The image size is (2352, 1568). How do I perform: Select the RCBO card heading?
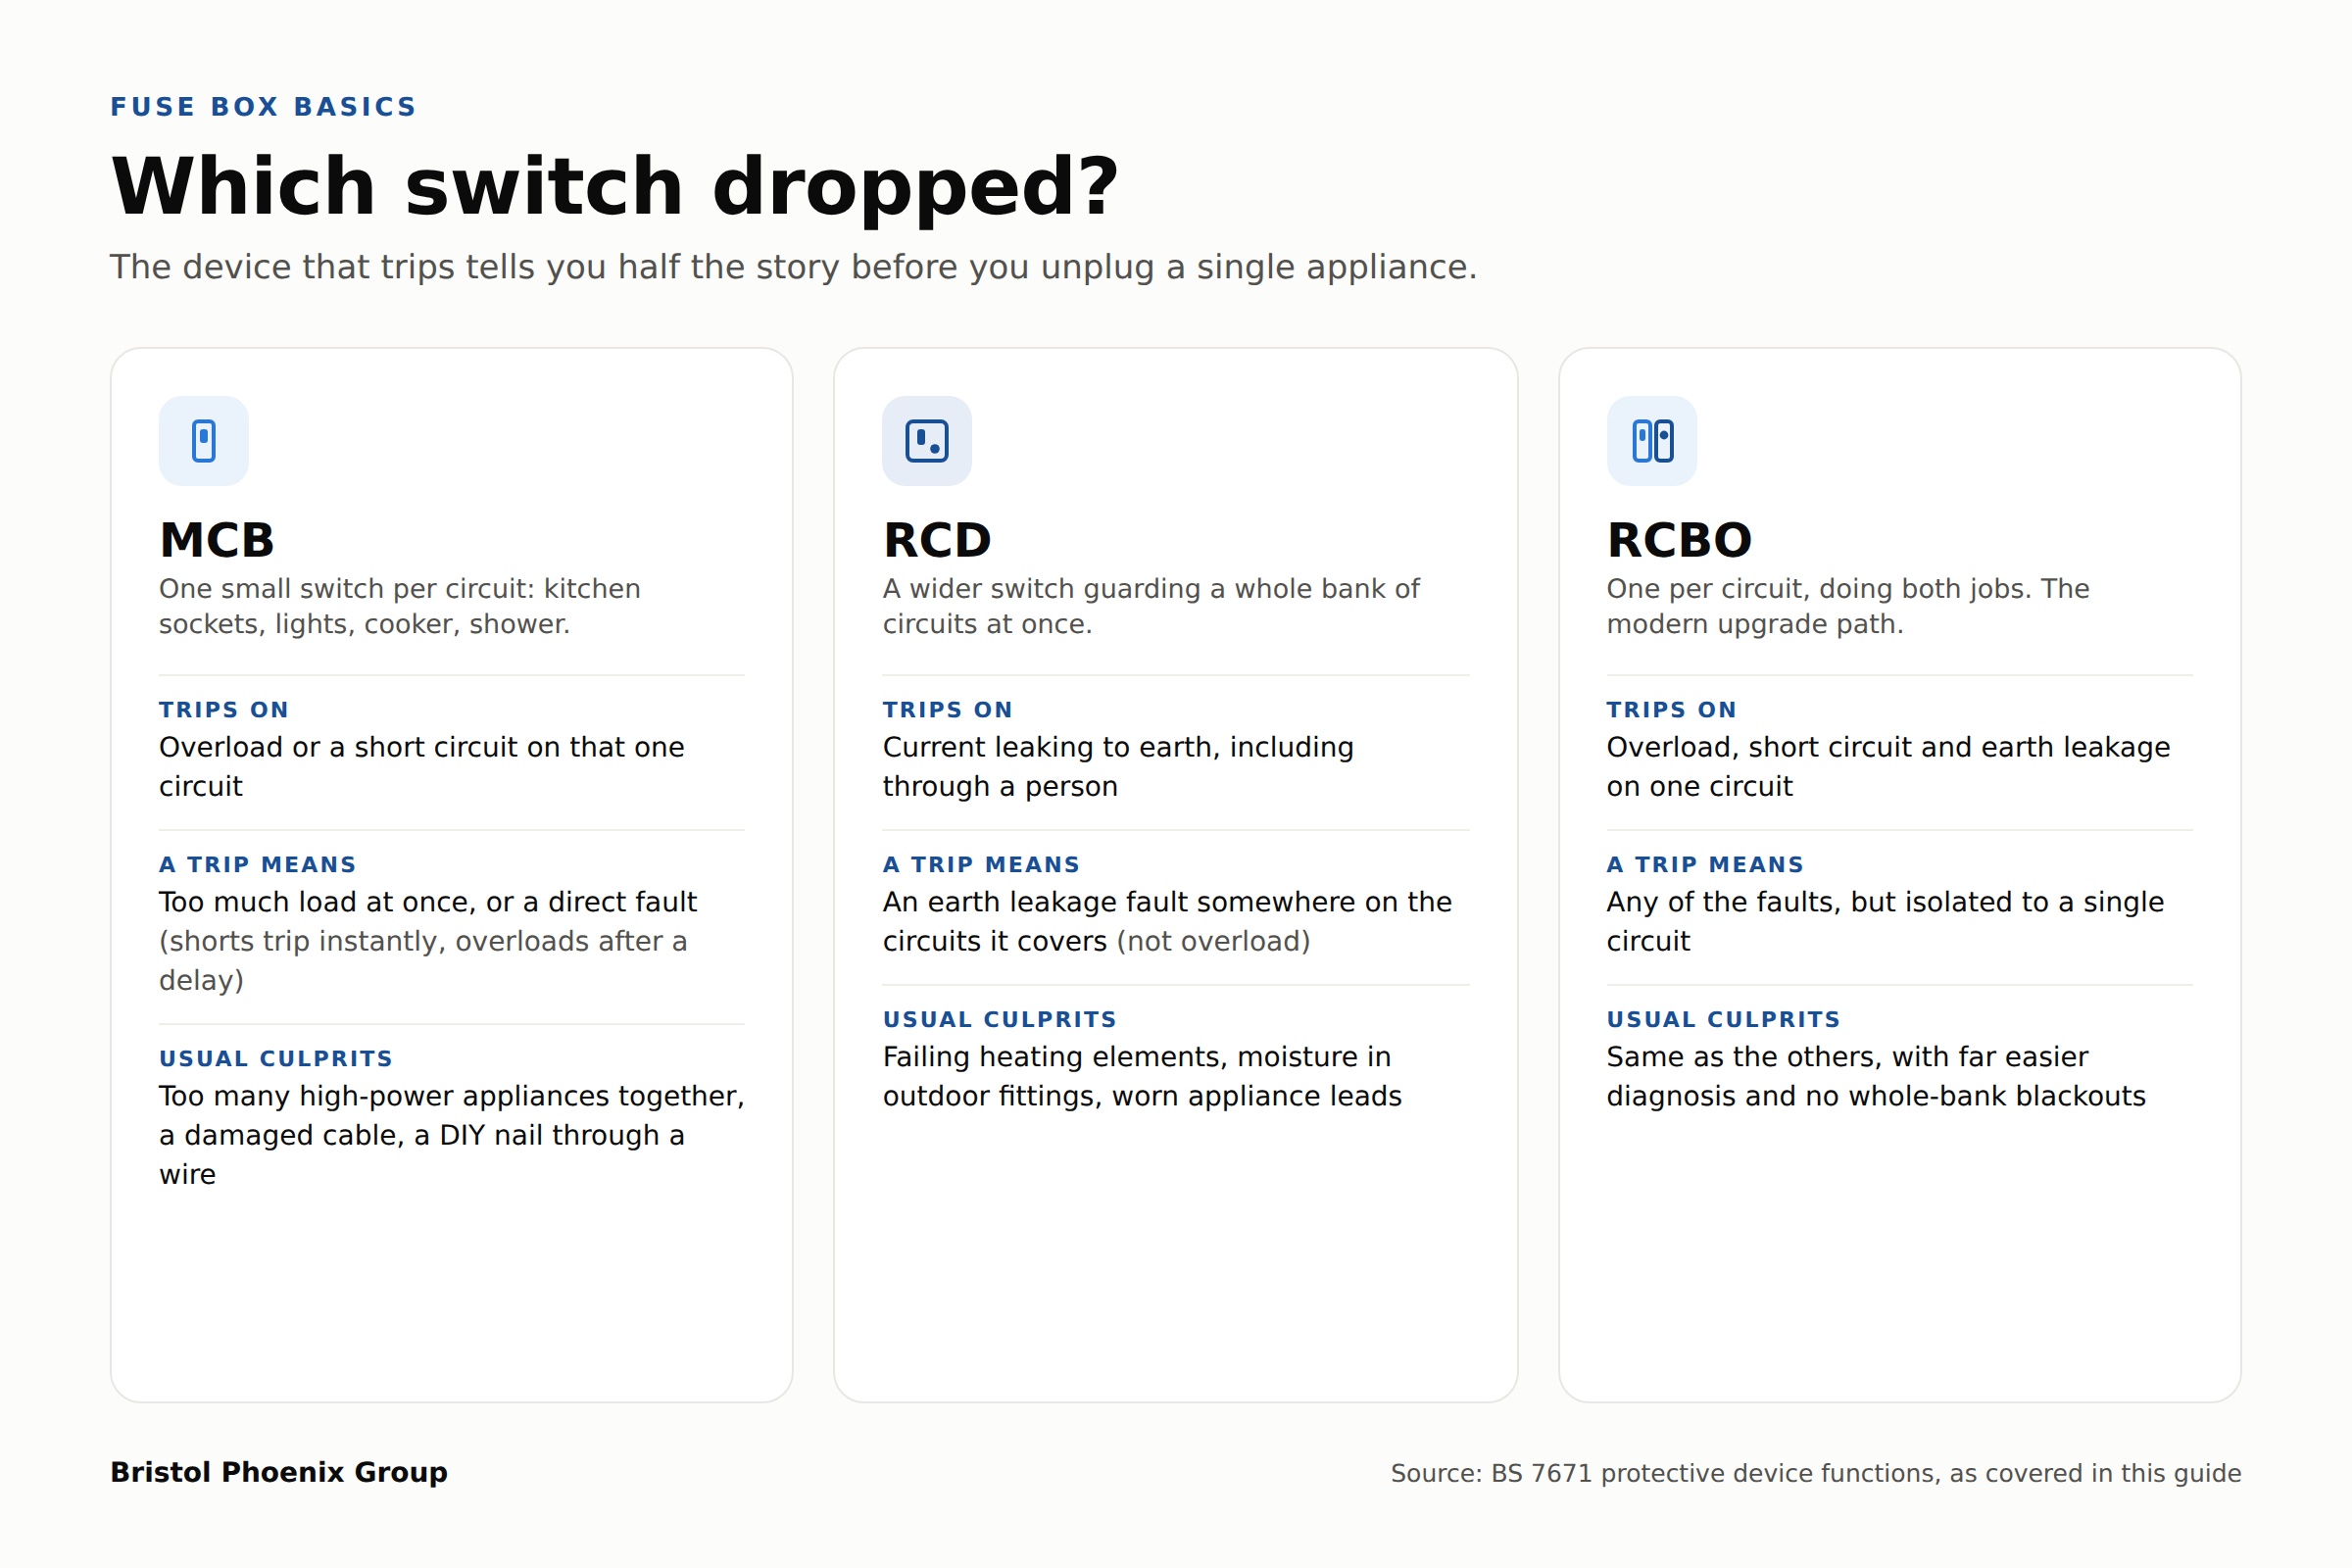(1680, 540)
